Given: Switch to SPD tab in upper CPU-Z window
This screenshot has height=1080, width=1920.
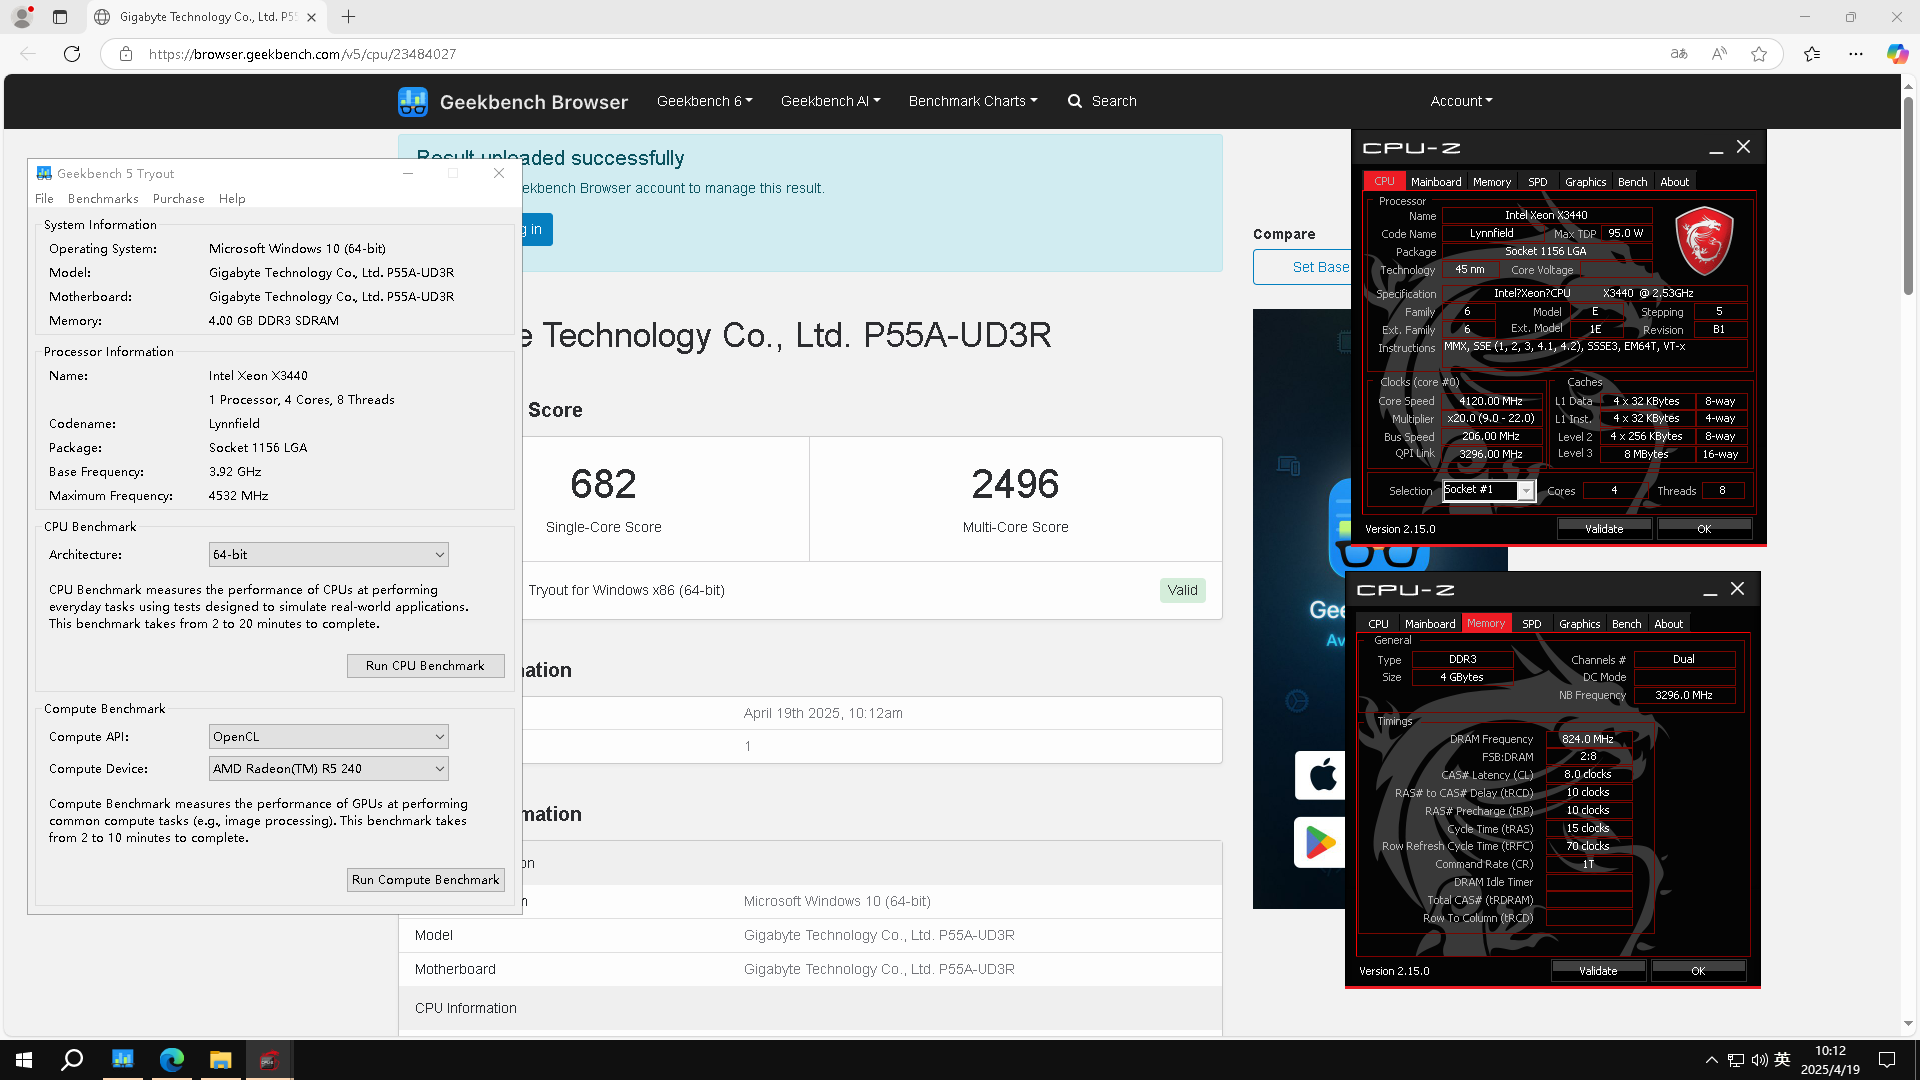Looking at the screenshot, I should pyautogui.click(x=1538, y=182).
